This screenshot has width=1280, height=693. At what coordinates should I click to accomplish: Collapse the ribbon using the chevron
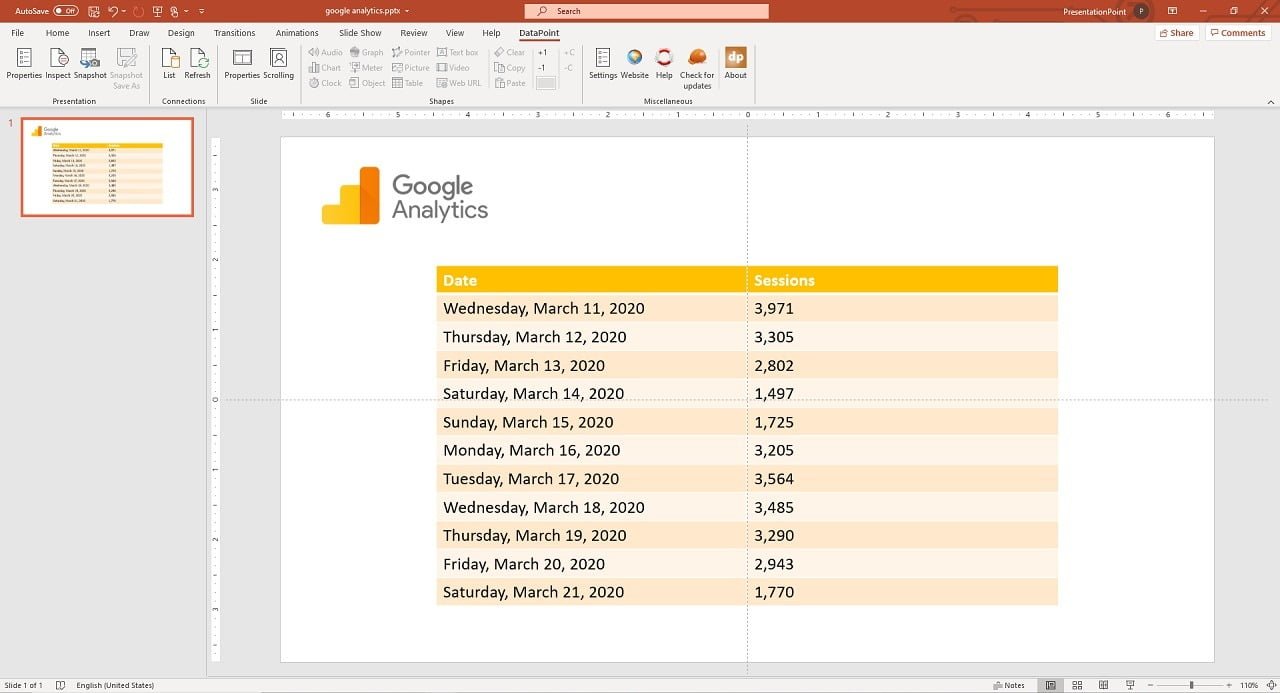(1269, 101)
